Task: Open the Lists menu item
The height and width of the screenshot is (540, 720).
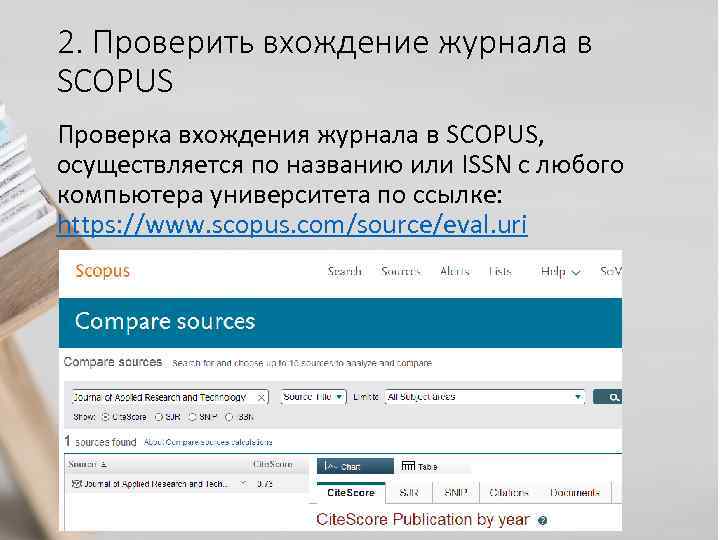Action: tap(500, 271)
